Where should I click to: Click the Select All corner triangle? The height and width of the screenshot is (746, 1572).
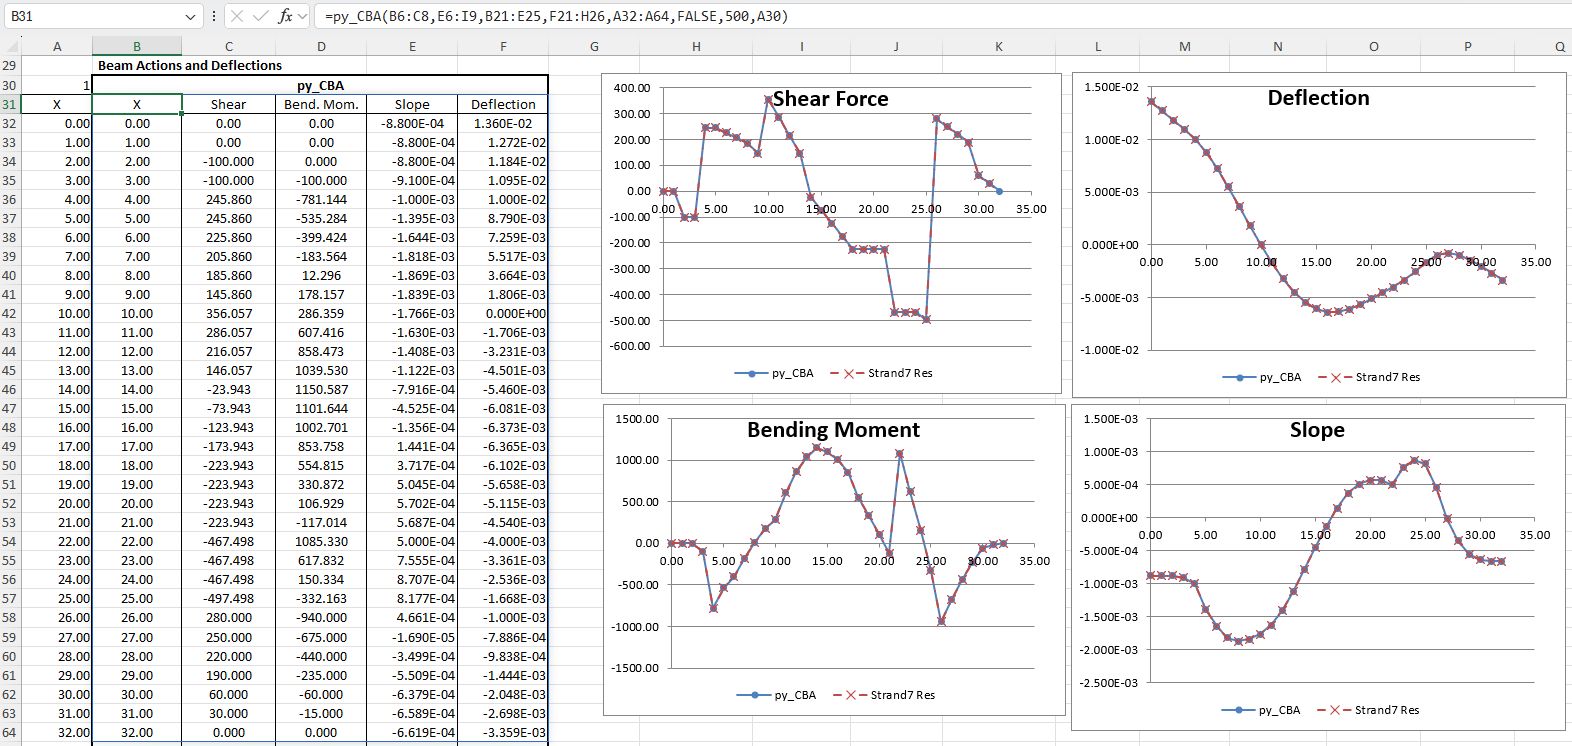pyautogui.click(x=11, y=47)
